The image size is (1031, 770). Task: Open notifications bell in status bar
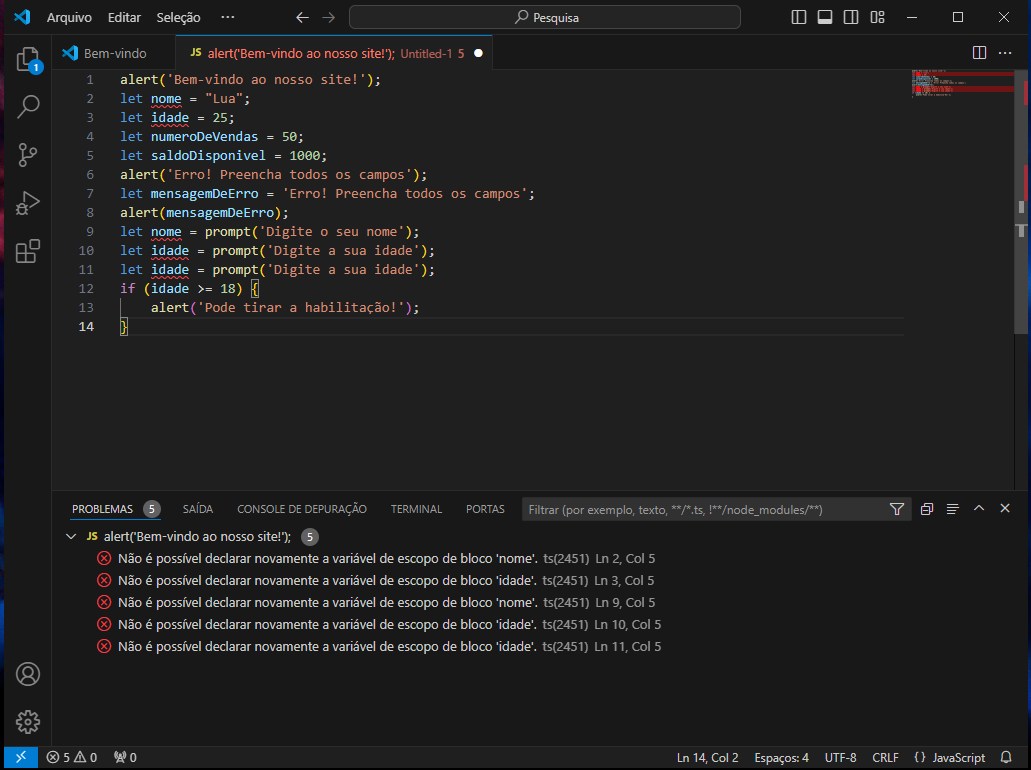pos(1006,758)
